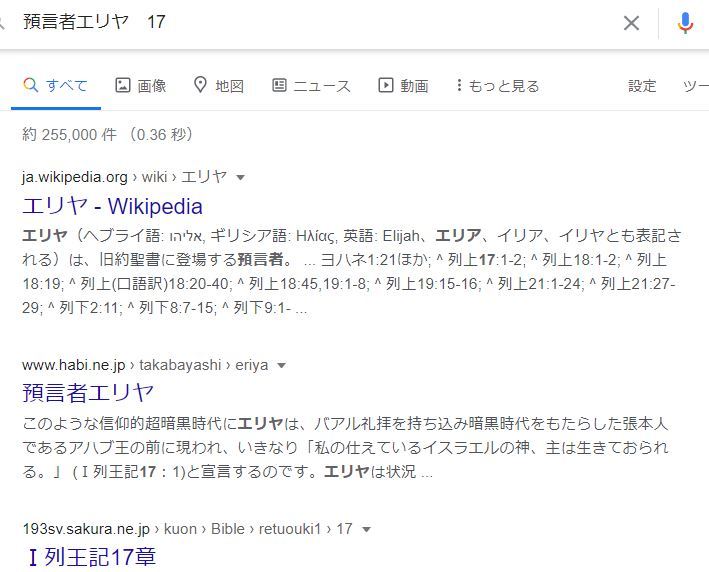Click the 193sv.sakura.ne.jp › kuon › Bible breadcrumb

(x=188, y=529)
